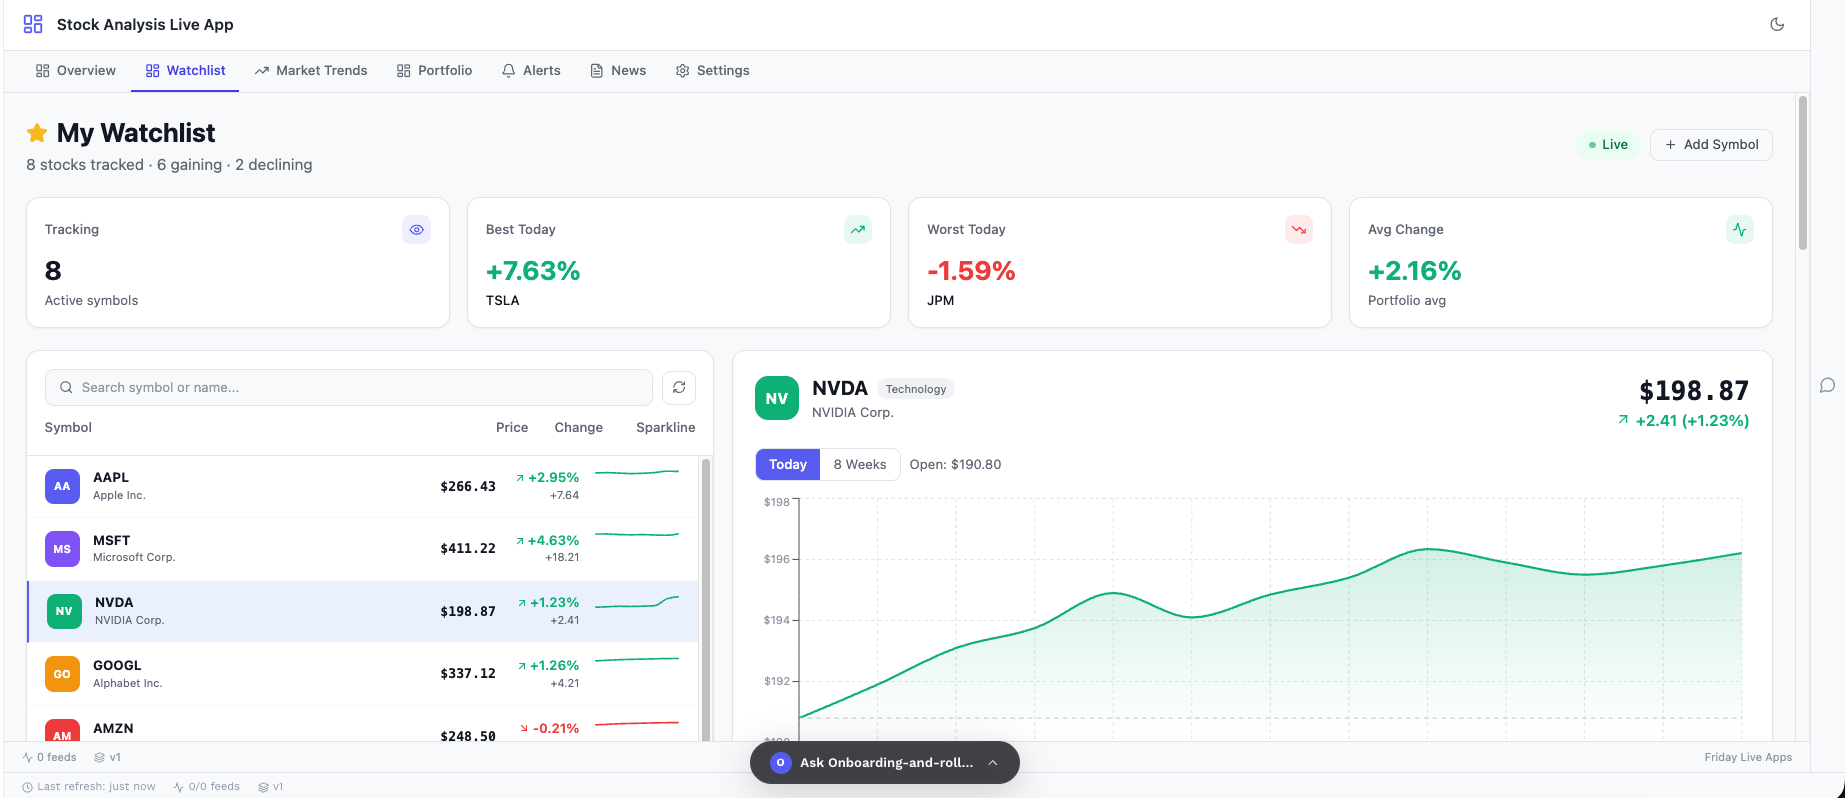The height and width of the screenshot is (798, 1845).
Task: Select the NVDA NVIDIA Corp. row
Action: point(363,611)
